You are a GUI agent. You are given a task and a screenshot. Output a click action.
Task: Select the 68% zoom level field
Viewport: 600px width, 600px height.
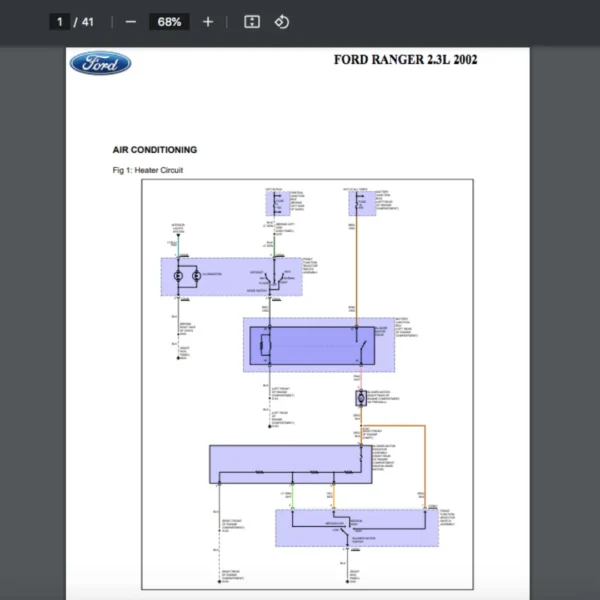click(x=168, y=22)
